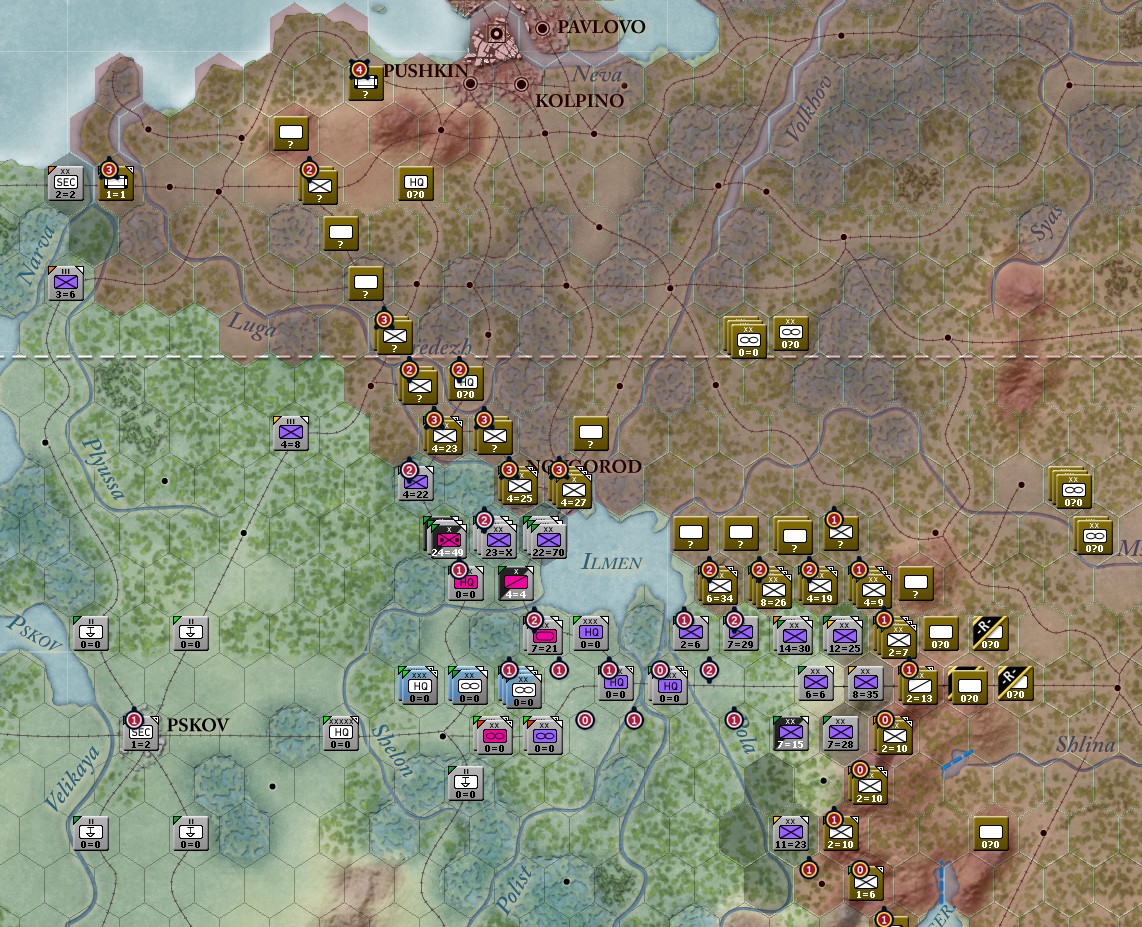
Task: Select the pink armored 0=0 division
Action: (494, 735)
